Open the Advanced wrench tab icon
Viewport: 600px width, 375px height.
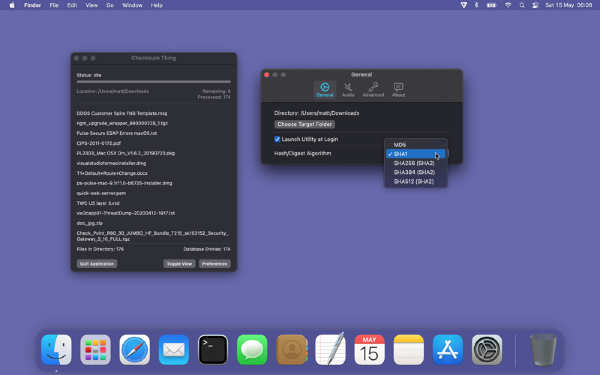click(373, 90)
